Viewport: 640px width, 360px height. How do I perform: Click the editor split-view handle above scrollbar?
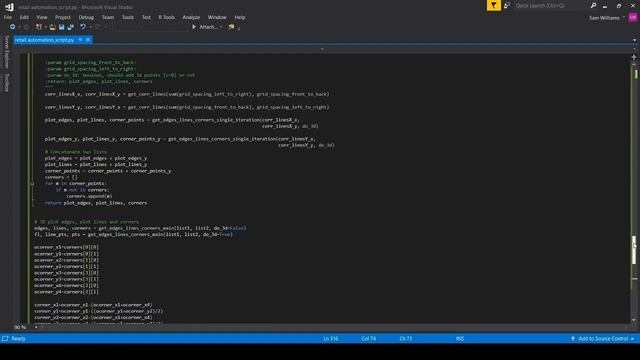[634, 57]
